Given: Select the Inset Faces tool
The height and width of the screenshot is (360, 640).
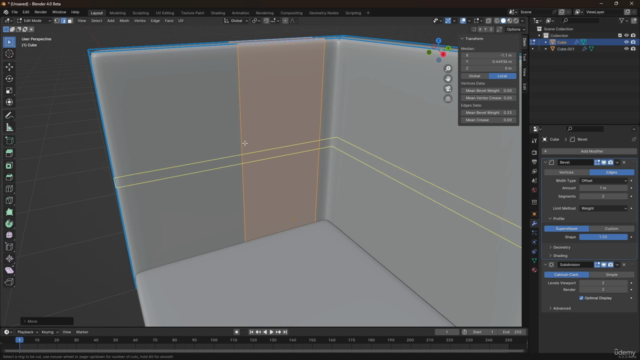Looking at the screenshot, I should pos(9,165).
